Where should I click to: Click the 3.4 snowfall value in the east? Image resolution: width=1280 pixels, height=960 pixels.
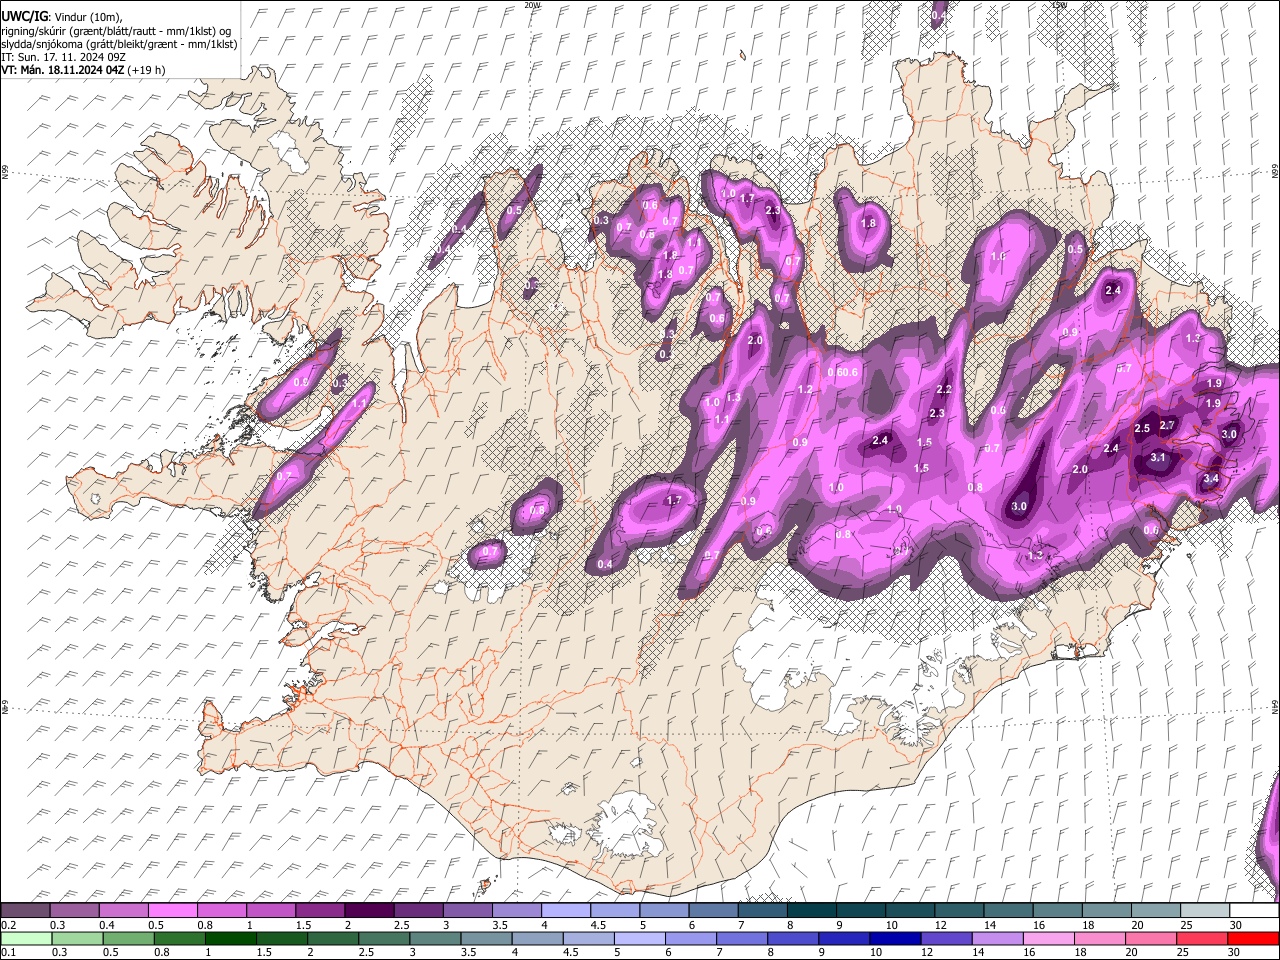1211,479
